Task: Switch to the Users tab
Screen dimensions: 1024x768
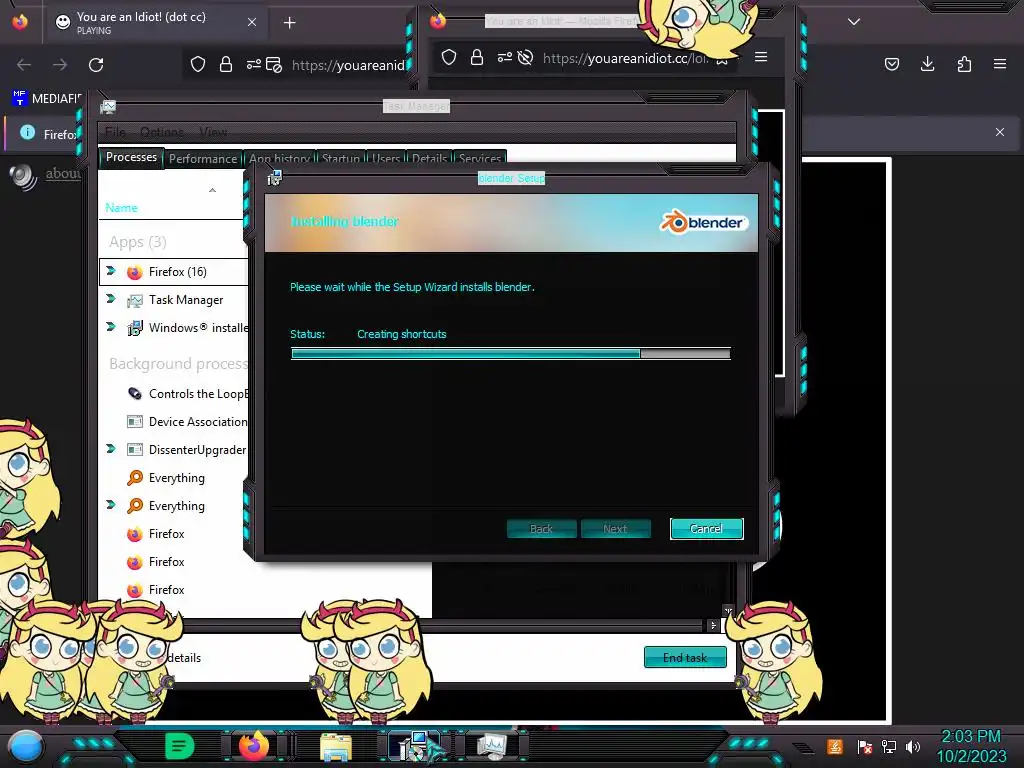Action: pyautogui.click(x=385, y=159)
